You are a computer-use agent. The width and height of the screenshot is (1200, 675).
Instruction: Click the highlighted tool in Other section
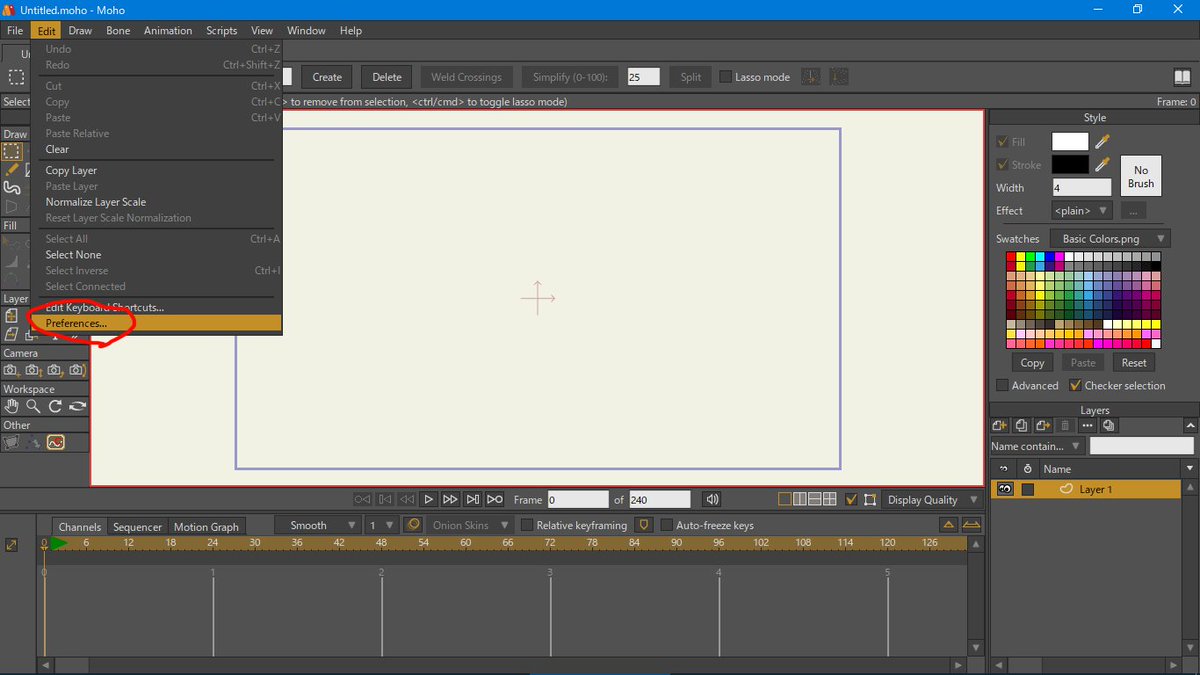[x=55, y=442]
